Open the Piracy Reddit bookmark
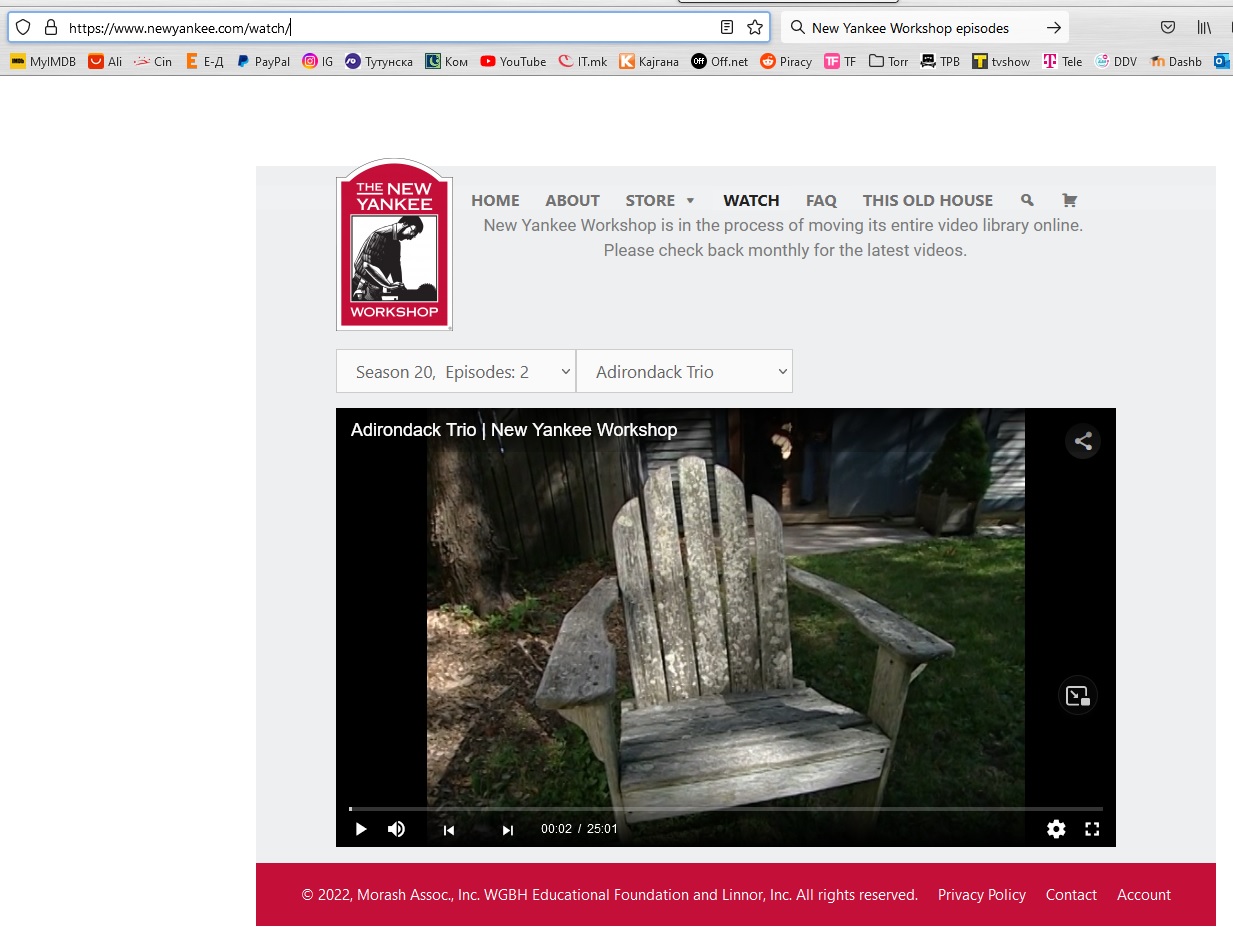 click(x=786, y=61)
